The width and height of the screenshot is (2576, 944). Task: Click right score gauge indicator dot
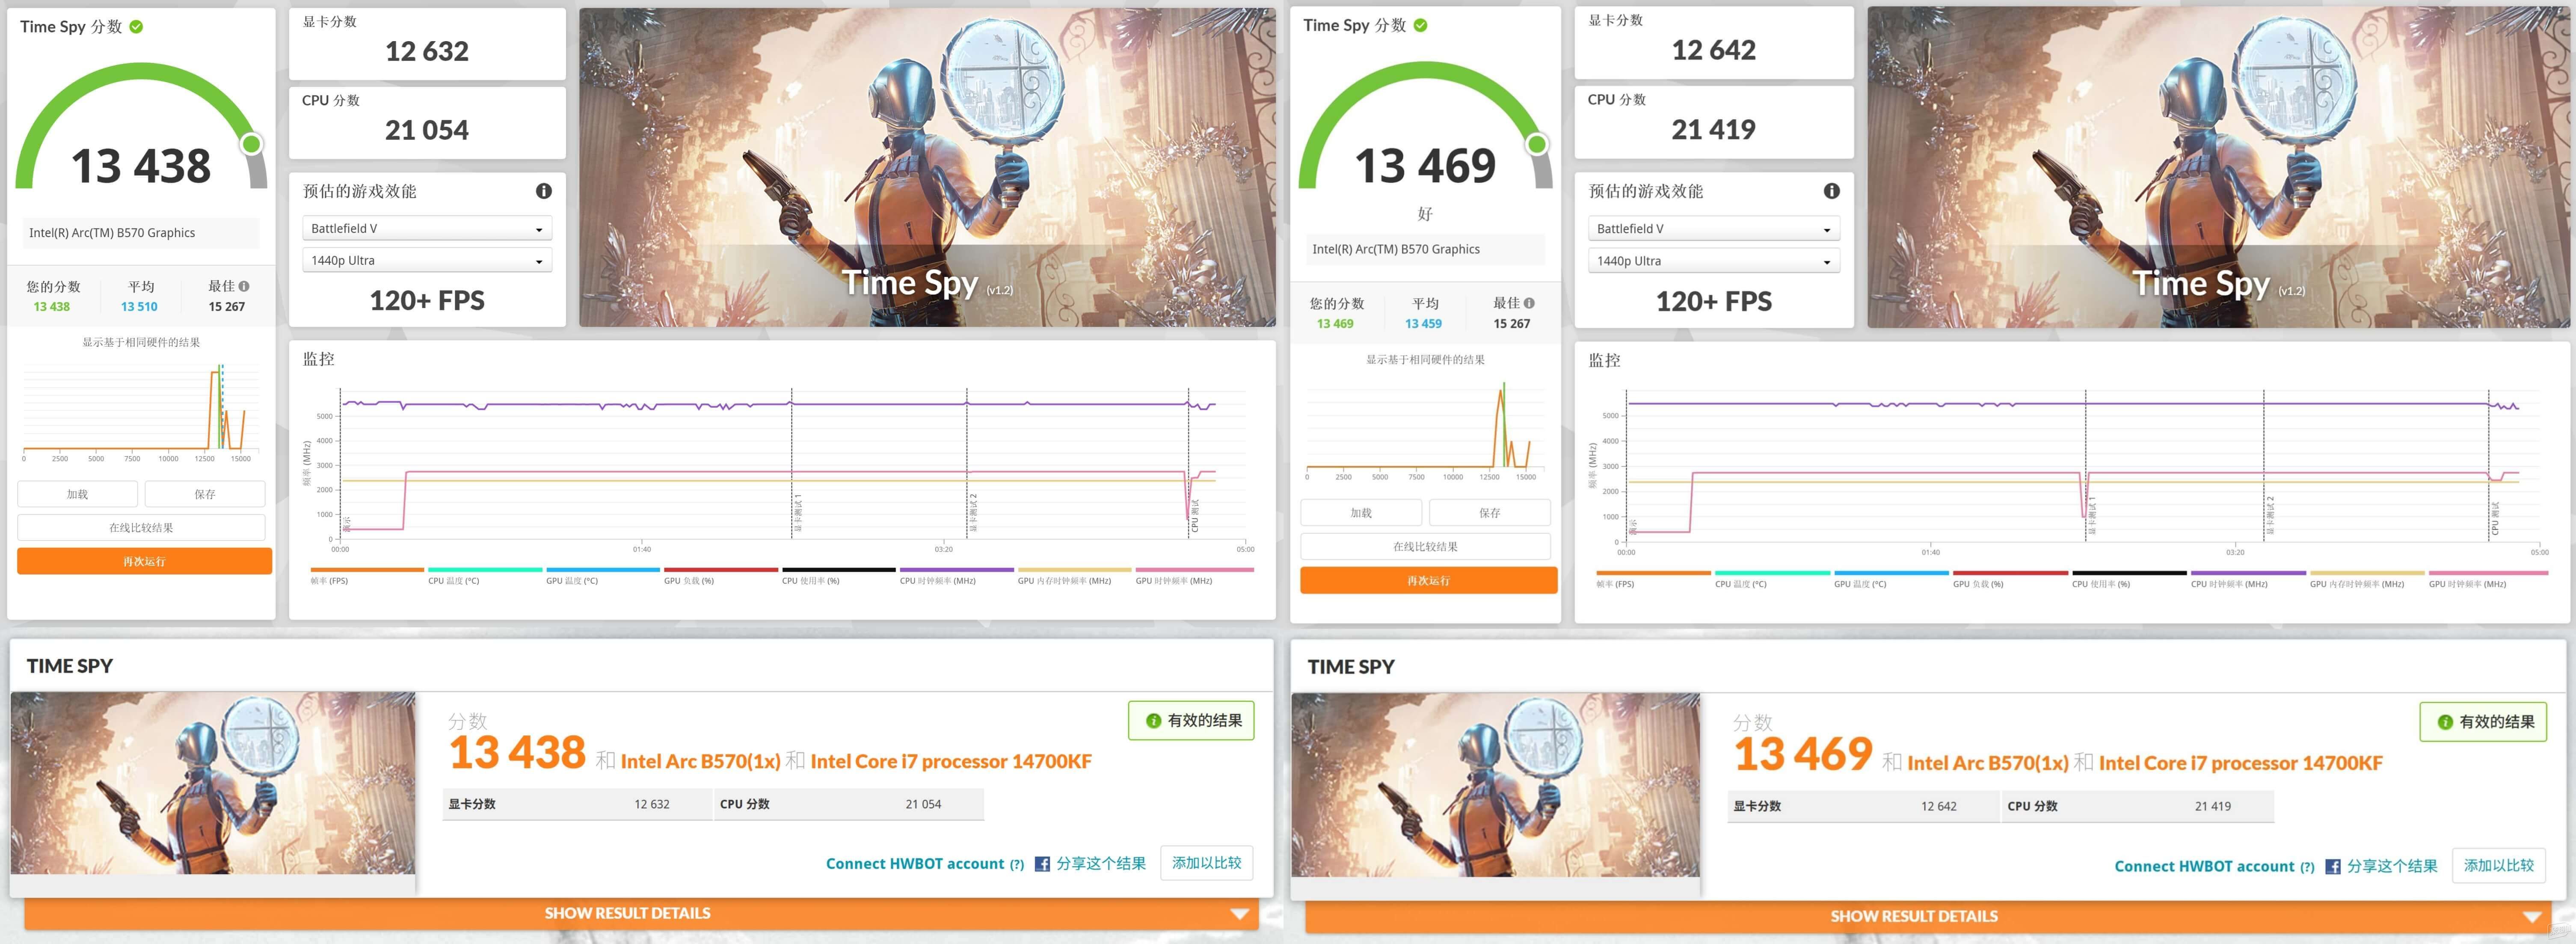click(1537, 144)
